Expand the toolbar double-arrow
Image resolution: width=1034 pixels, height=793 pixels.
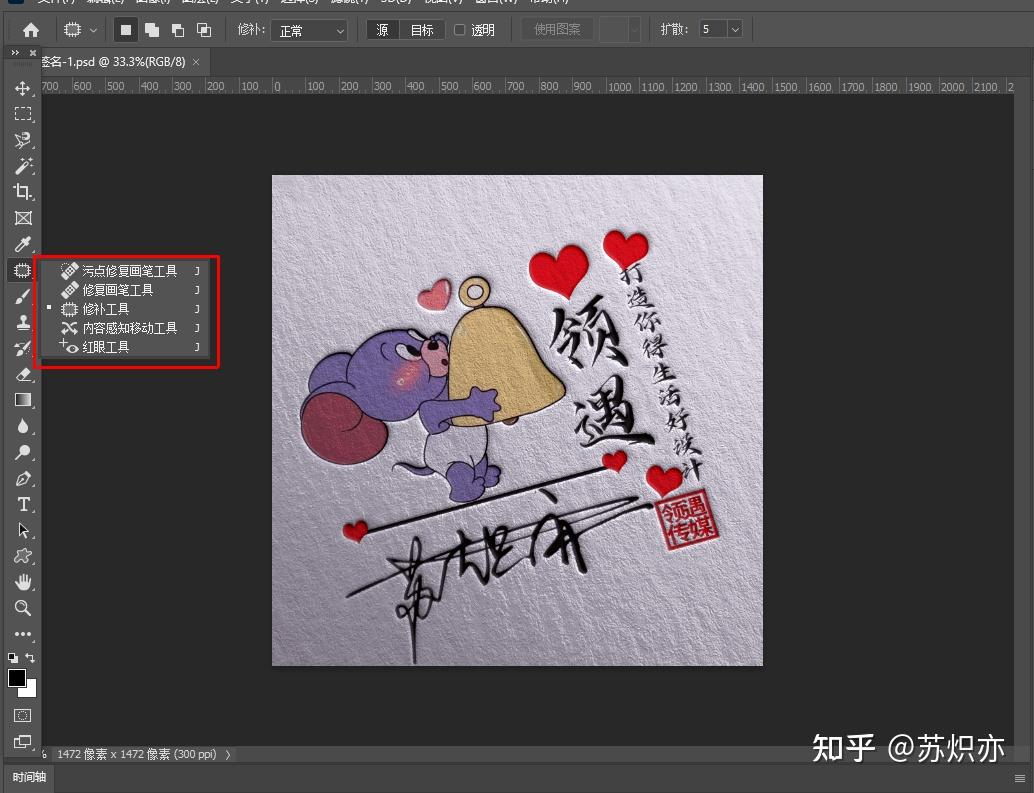click(x=15, y=53)
